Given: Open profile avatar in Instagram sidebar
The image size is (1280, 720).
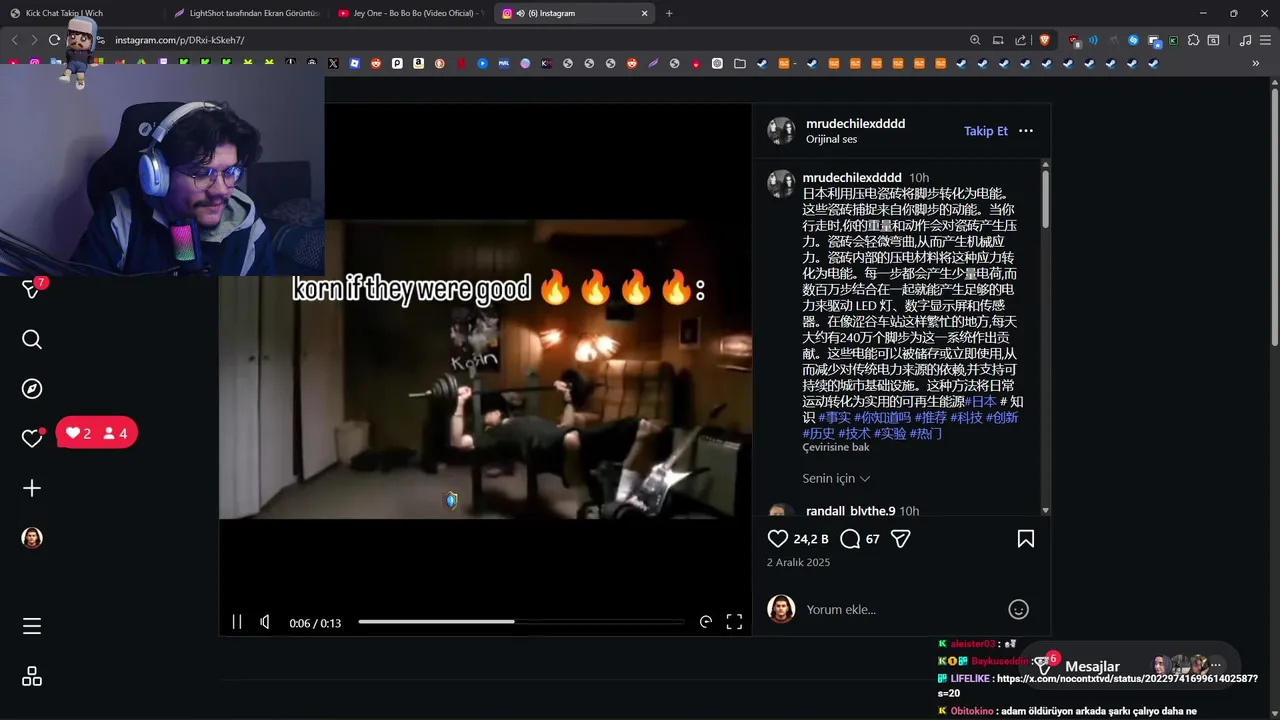Looking at the screenshot, I should coord(32,538).
